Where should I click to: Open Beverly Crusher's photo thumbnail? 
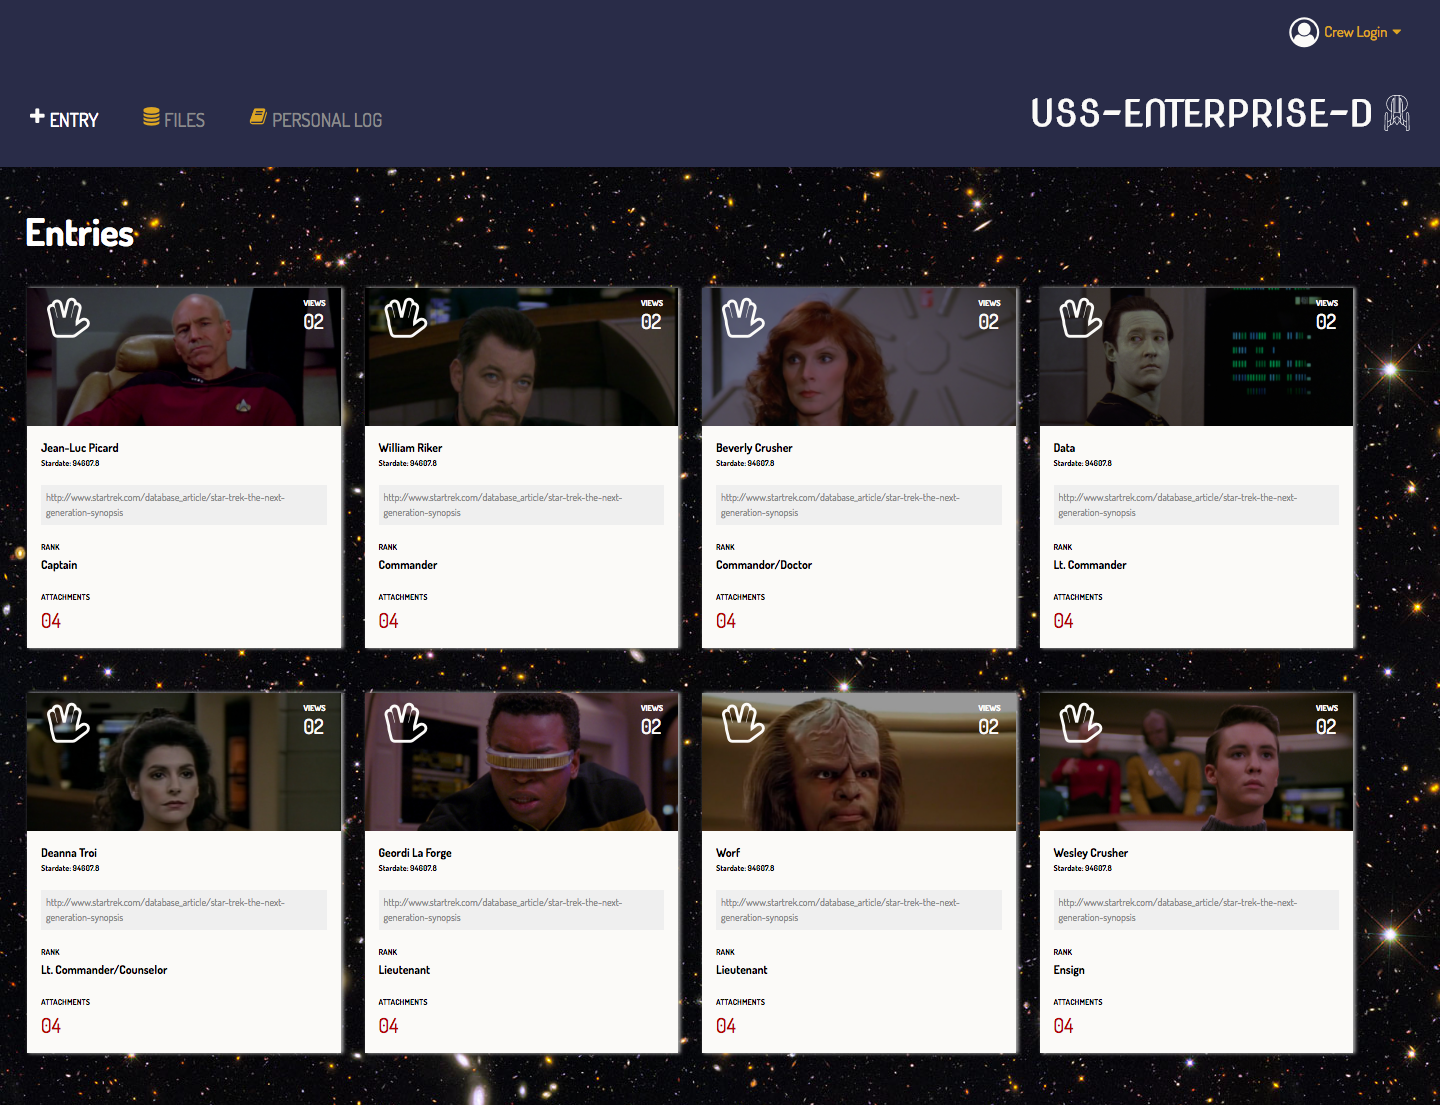[x=859, y=357]
